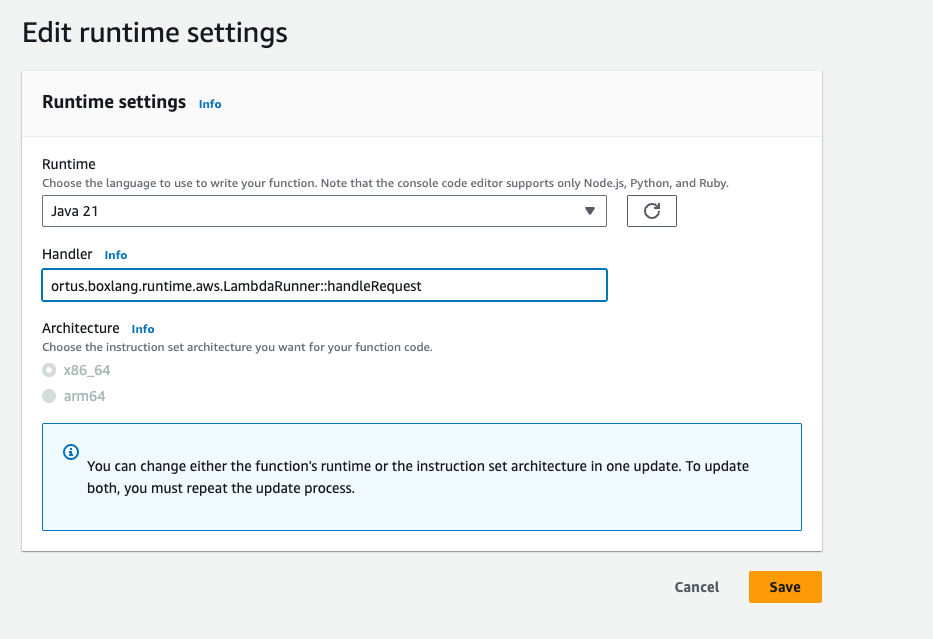Image resolution: width=933 pixels, height=639 pixels.
Task: Open the Java 21 runtime selector
Action: [323, 211]
